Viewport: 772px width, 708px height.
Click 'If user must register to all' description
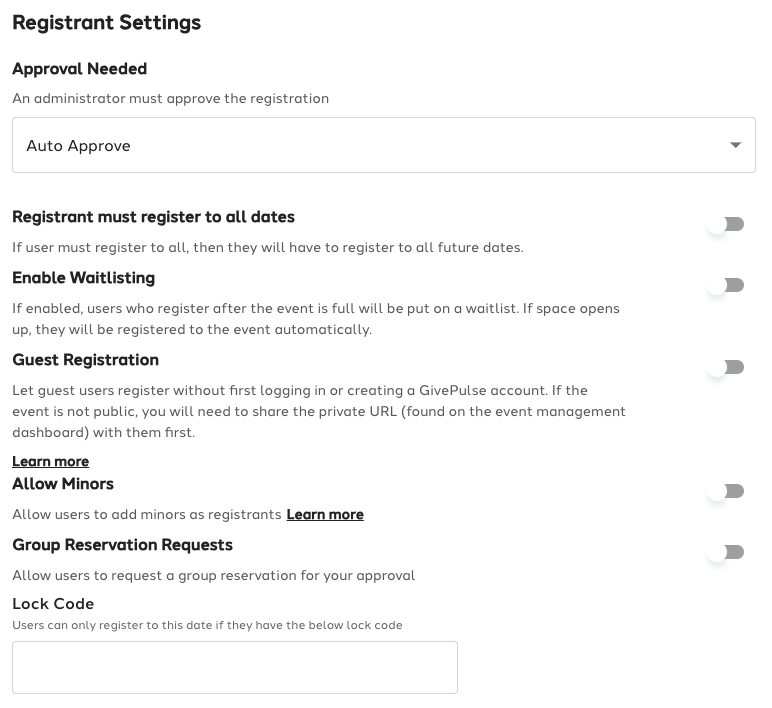coord(268,247)
